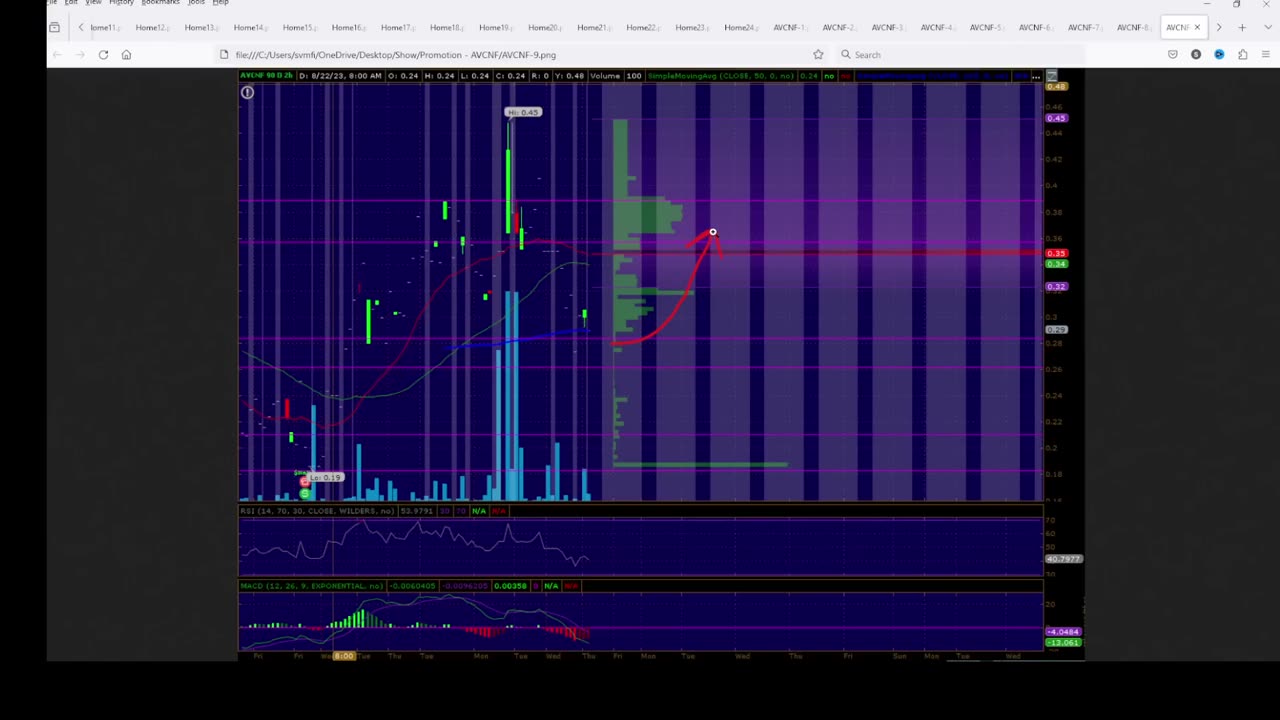Open the View menu
Screen dimensions: 1280x720
click(x=93, y=3)
